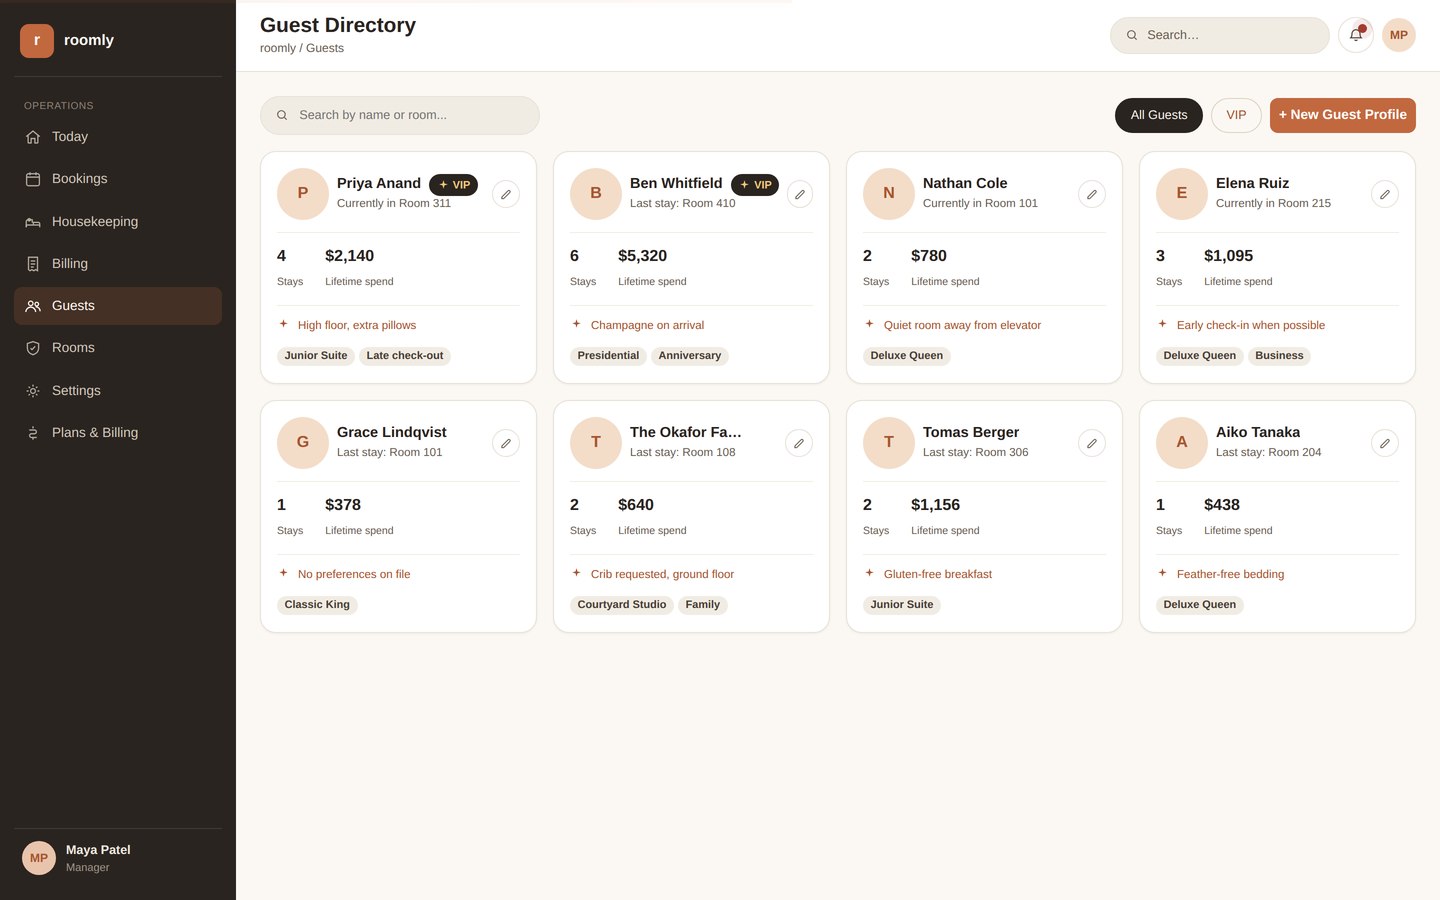The height and width of the screenshot is (900, 1440).
Task: Edit Nathan Cole's profile
Action: pos(1092,194)
